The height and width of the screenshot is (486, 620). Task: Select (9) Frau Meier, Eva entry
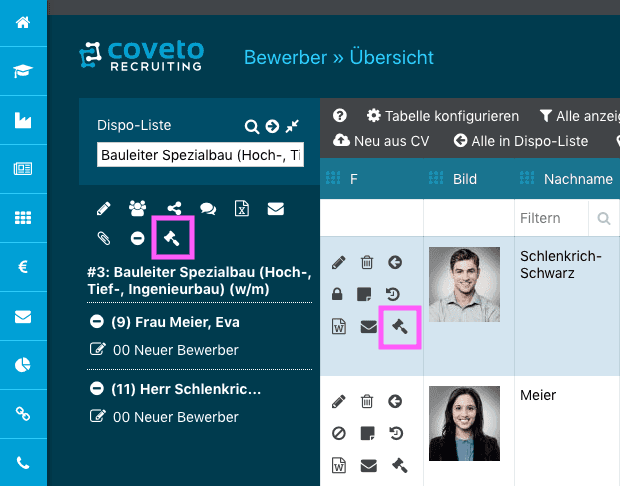(x=175, y=322)
